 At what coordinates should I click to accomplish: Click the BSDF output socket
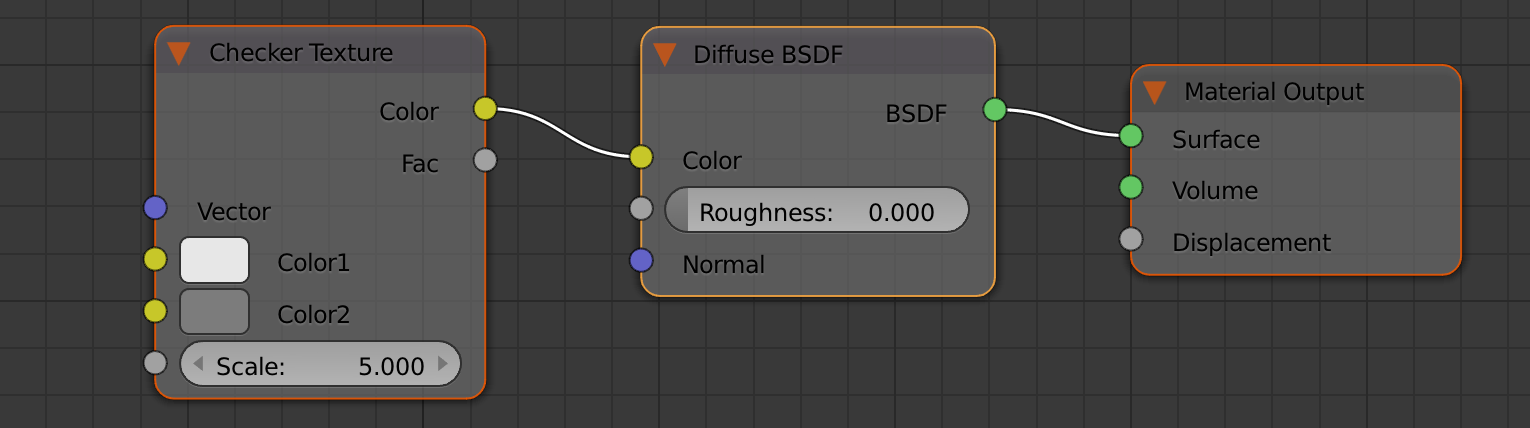994,110
